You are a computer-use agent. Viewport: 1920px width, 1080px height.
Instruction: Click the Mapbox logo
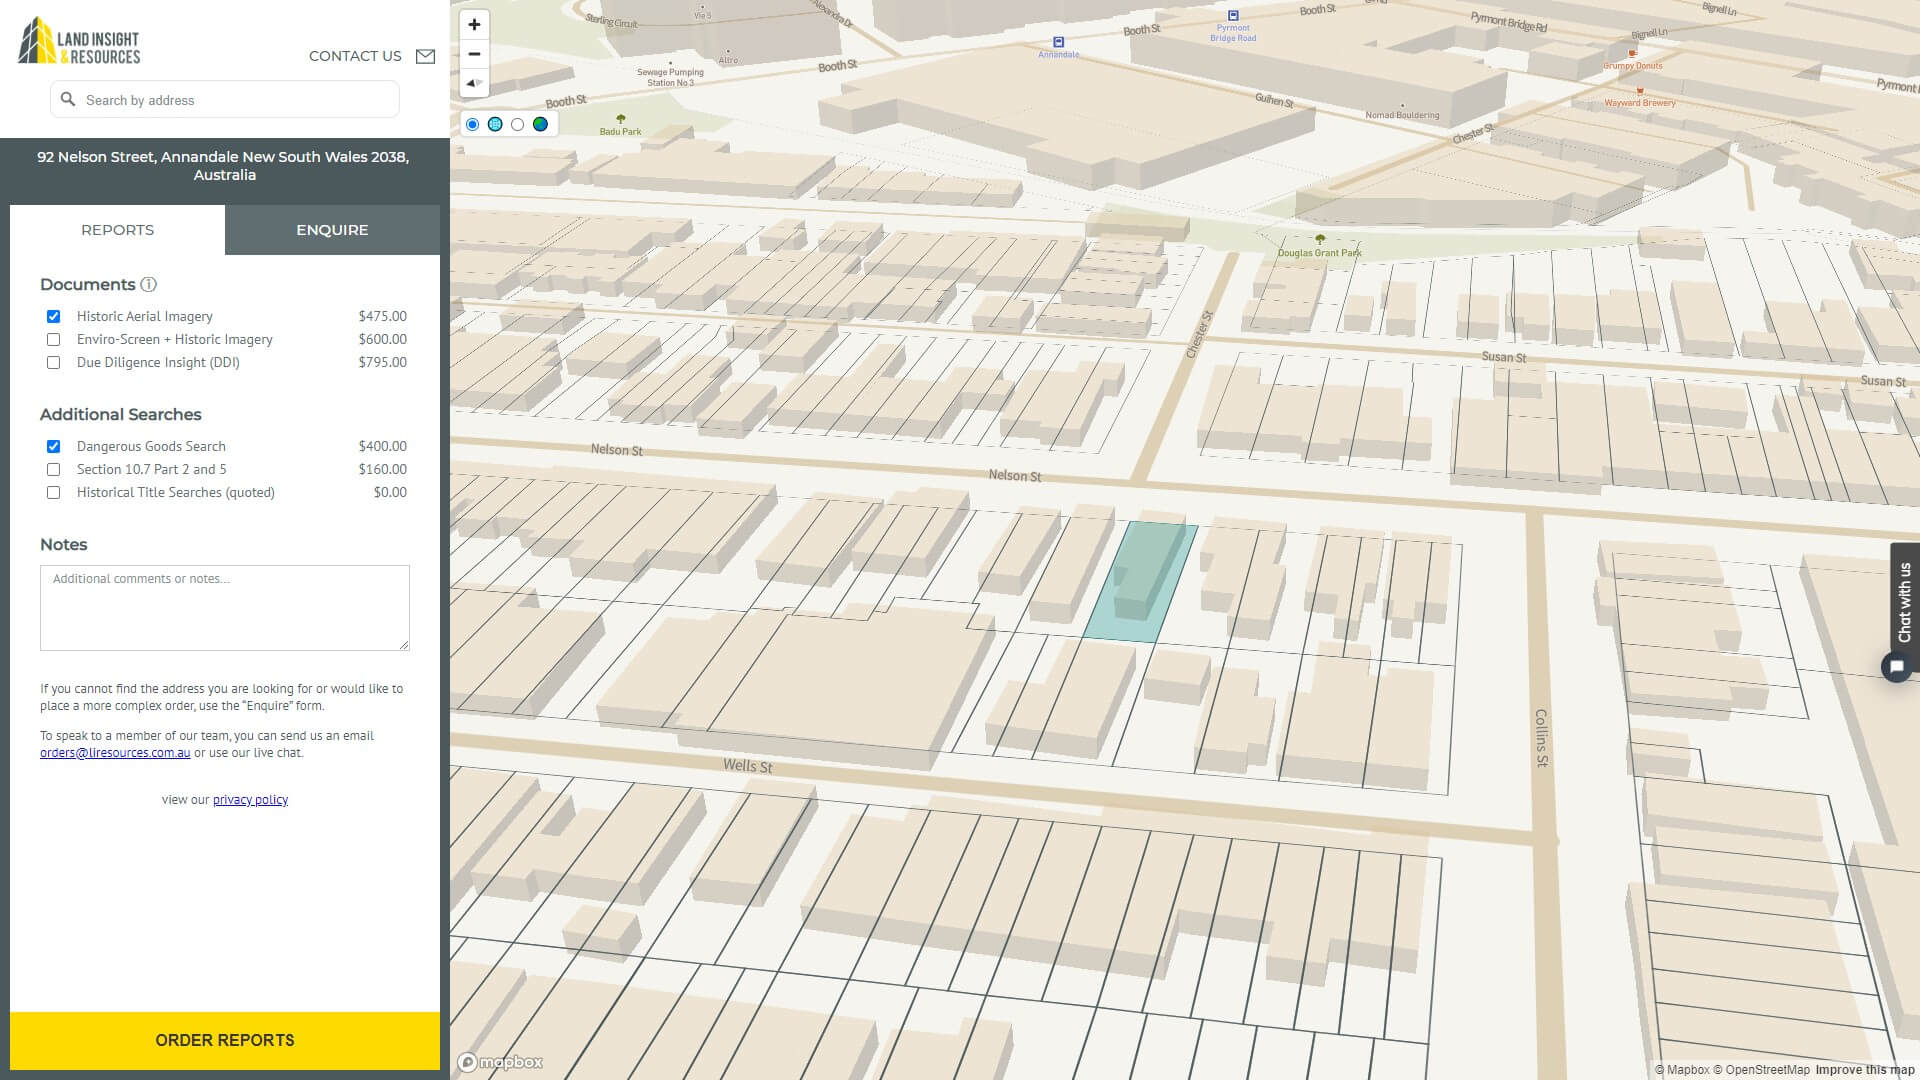coord(500,1062)
